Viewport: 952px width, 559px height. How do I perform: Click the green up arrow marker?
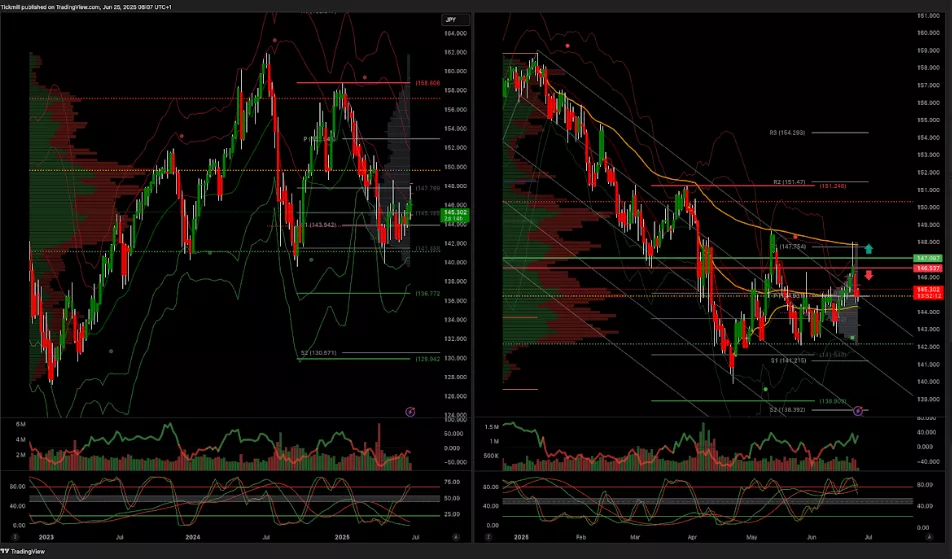[869, 248]
